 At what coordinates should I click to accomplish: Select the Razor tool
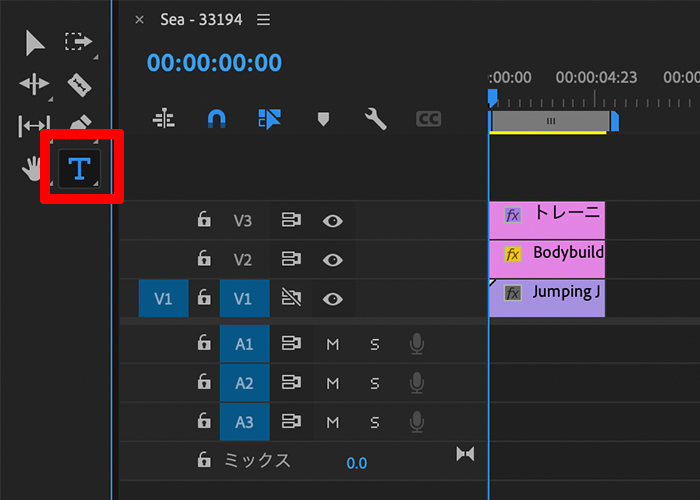[x=79, y=85]
